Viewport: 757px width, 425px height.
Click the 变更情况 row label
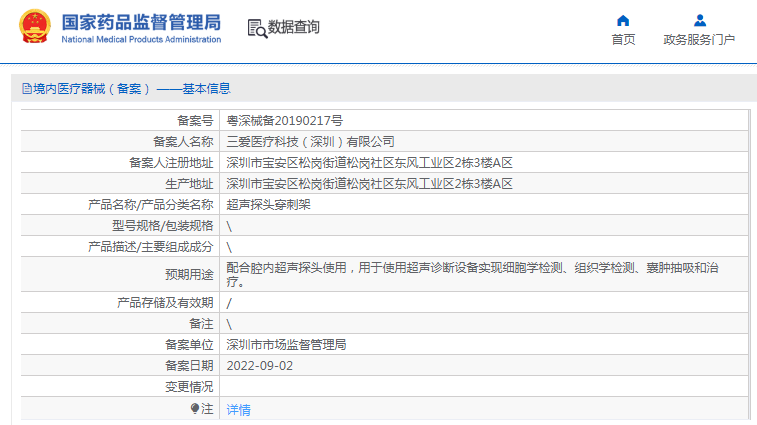coord(189,386)
